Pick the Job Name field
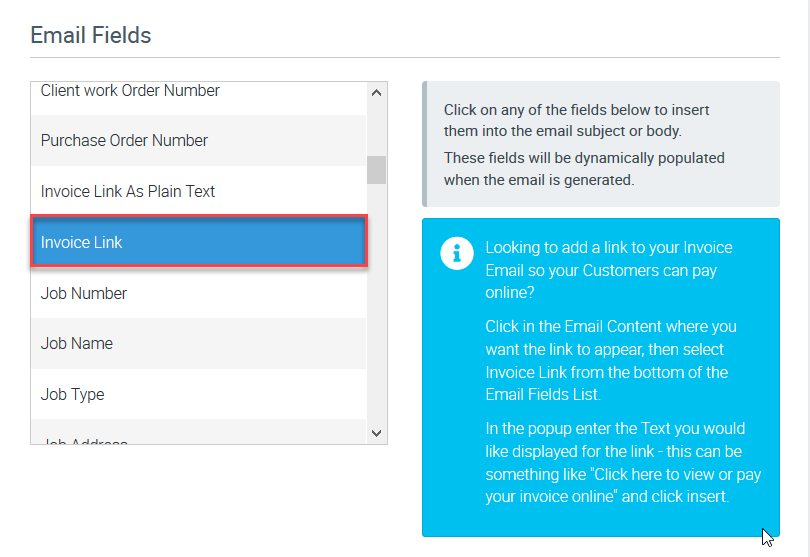This screenshot has width=810, height=557. point(199,343)
